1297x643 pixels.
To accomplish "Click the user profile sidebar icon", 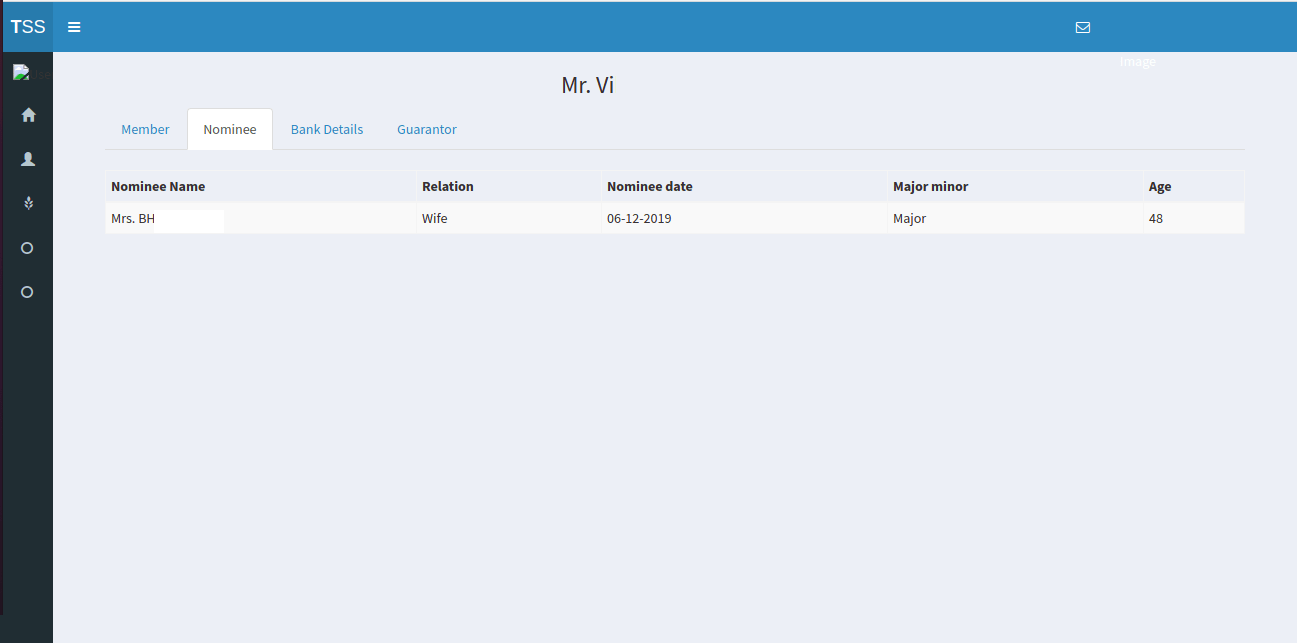I will 28,159.
